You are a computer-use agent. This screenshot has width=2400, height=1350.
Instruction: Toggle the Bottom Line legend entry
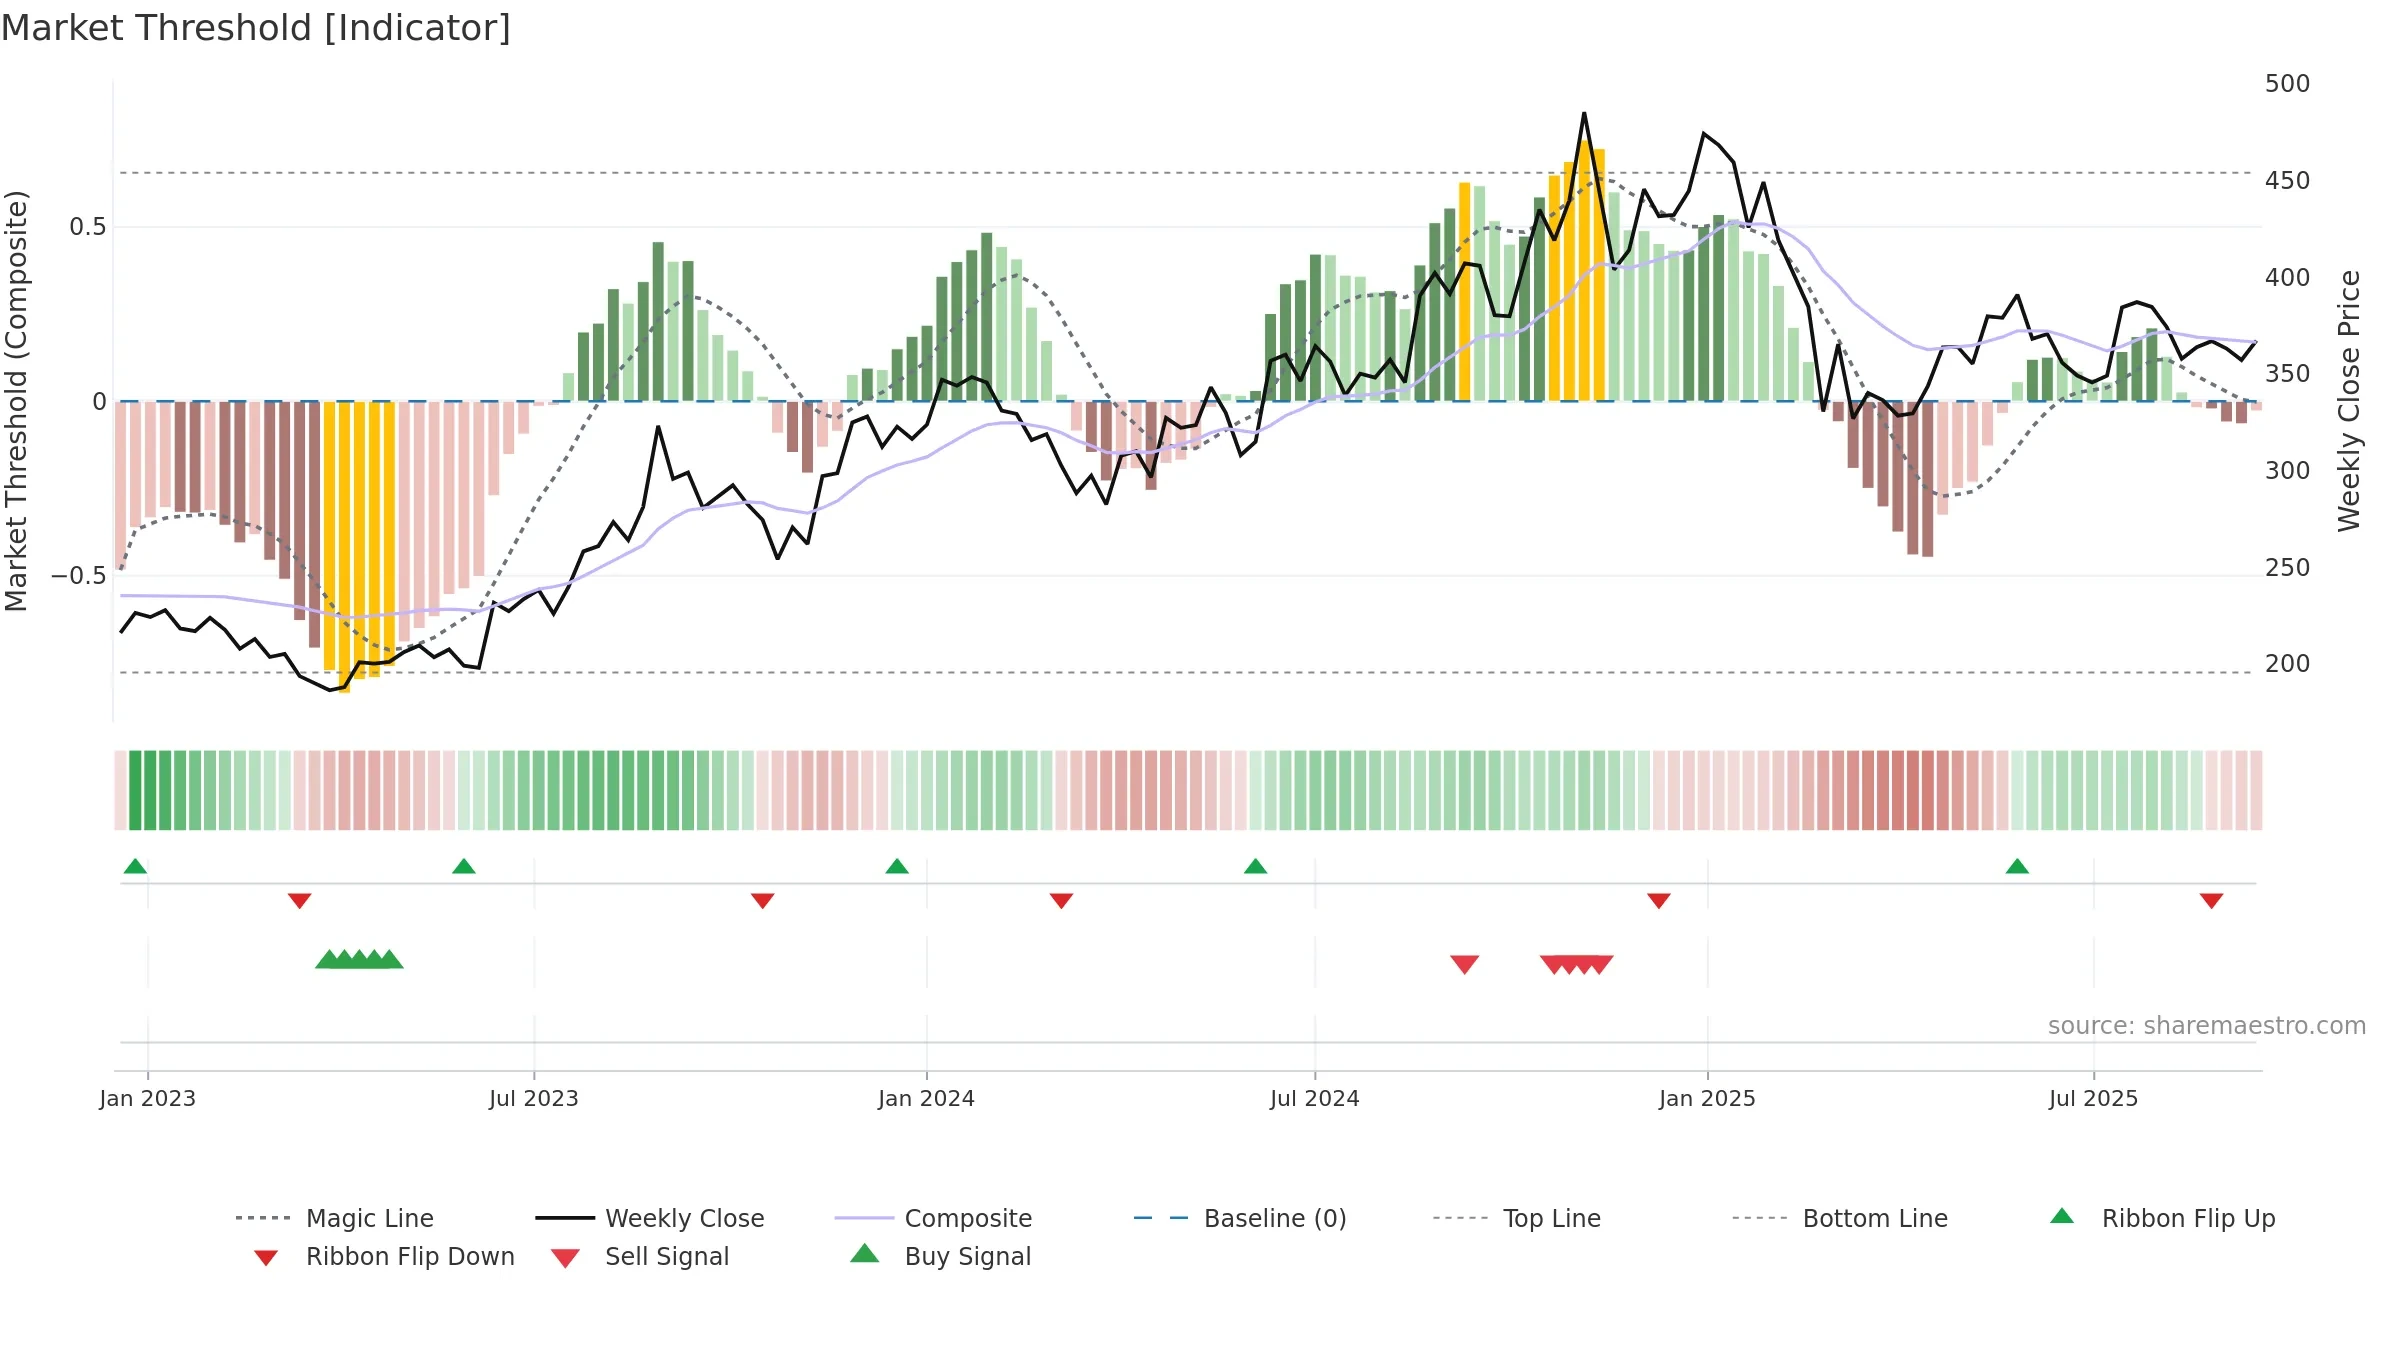coord(1840,1218)
